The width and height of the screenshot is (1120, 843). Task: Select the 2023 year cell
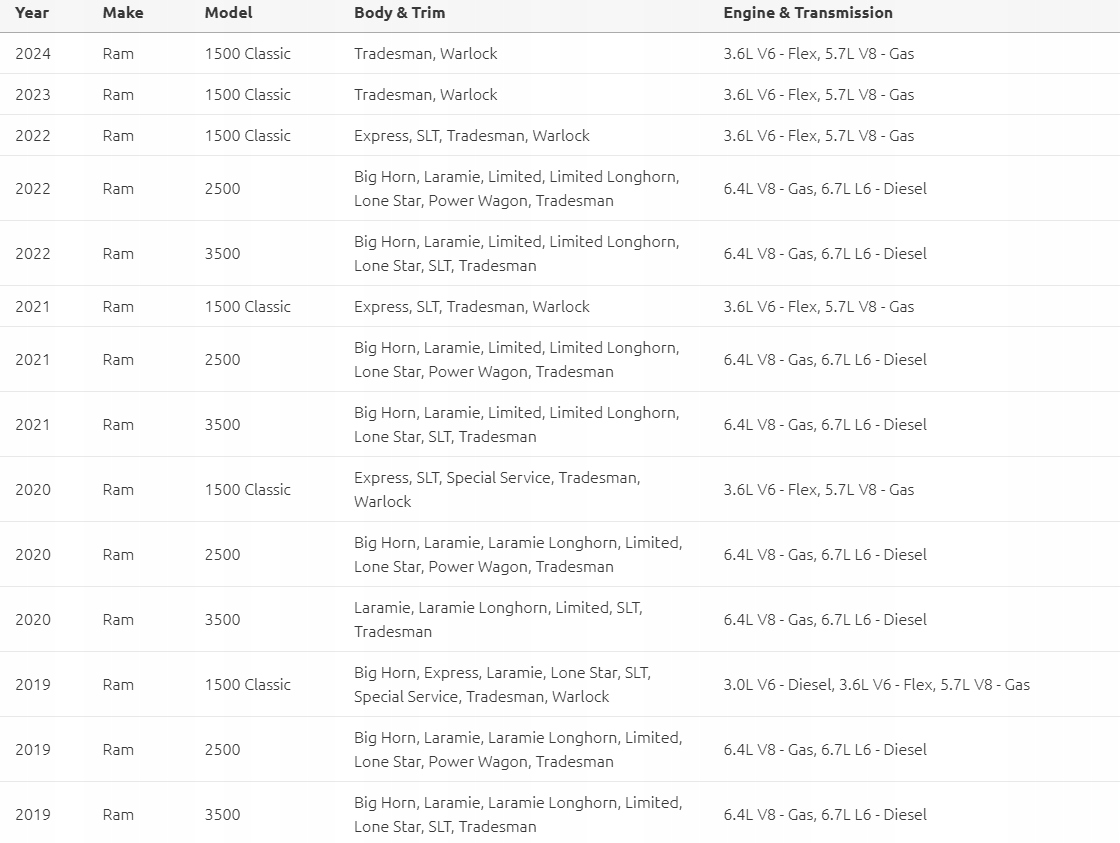[x=33, y=94]
